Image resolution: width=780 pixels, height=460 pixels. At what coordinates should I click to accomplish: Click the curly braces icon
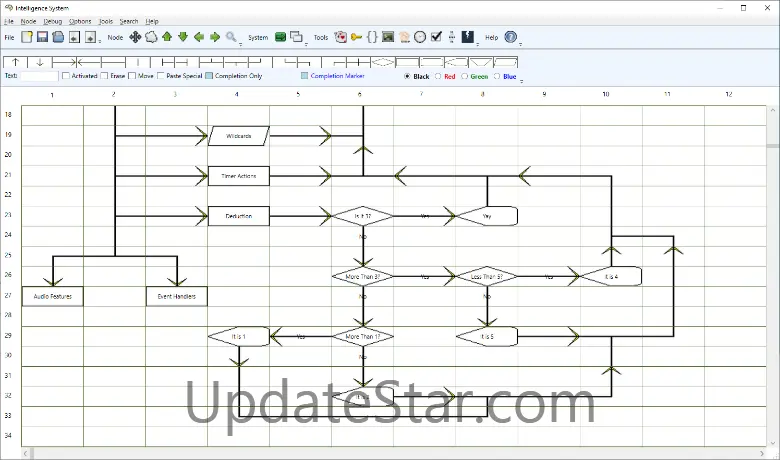tap(372, 37)
